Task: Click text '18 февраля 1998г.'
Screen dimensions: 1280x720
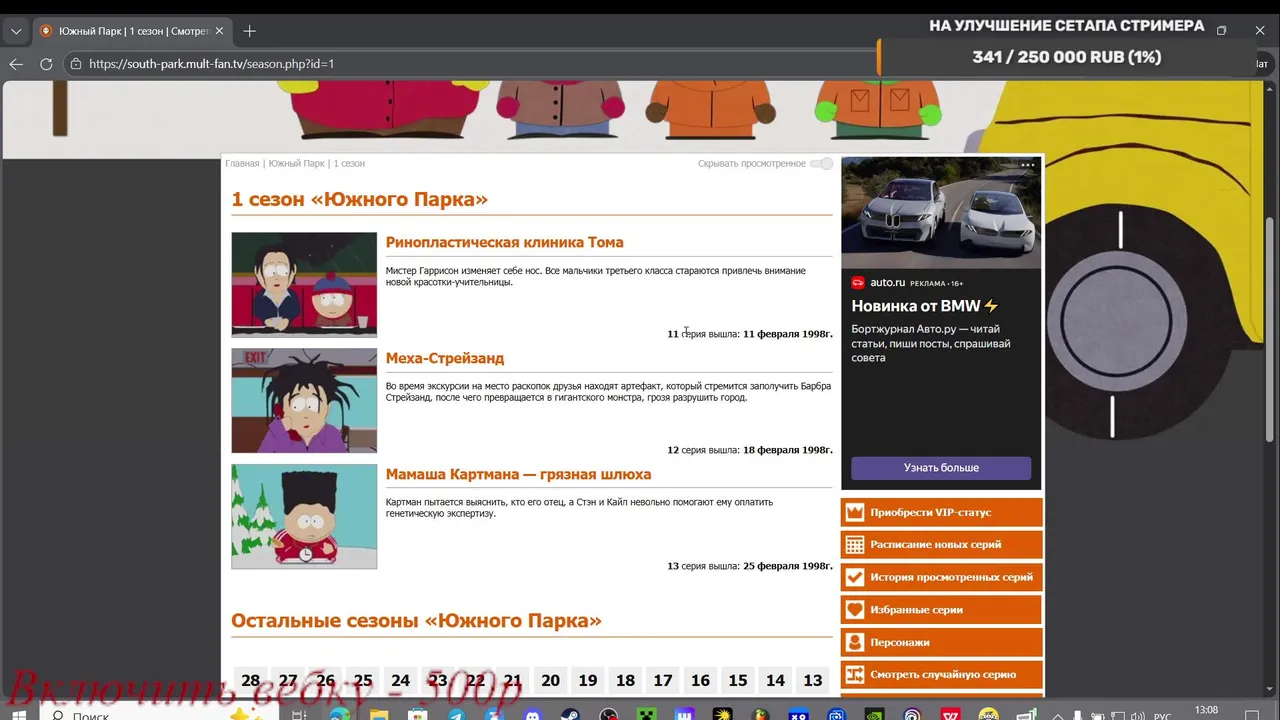Action: click(787, 450)
